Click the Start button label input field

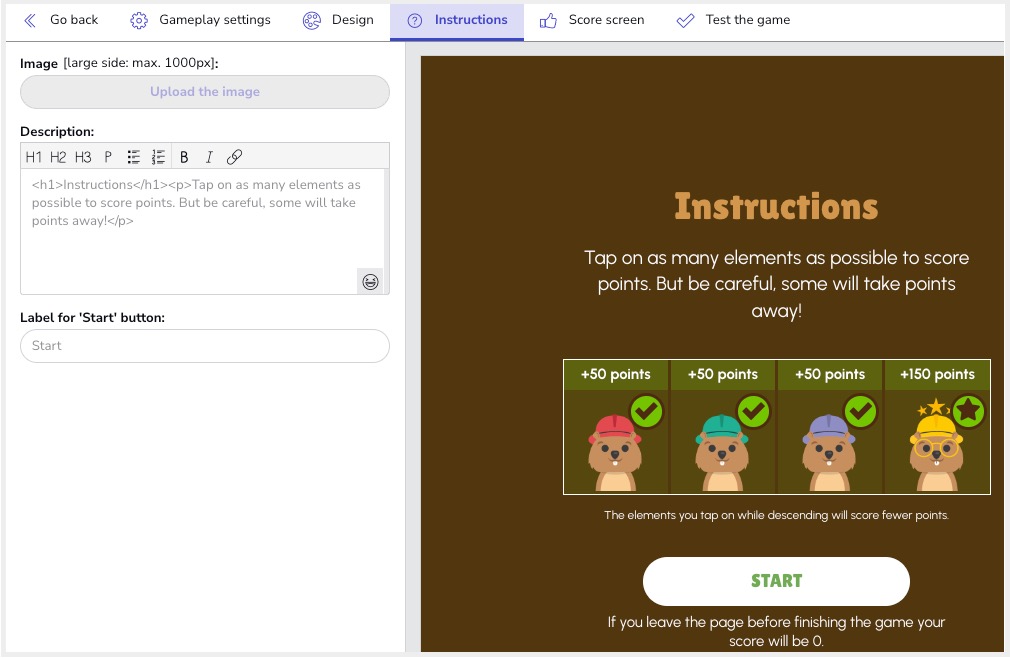click(205, 346)
